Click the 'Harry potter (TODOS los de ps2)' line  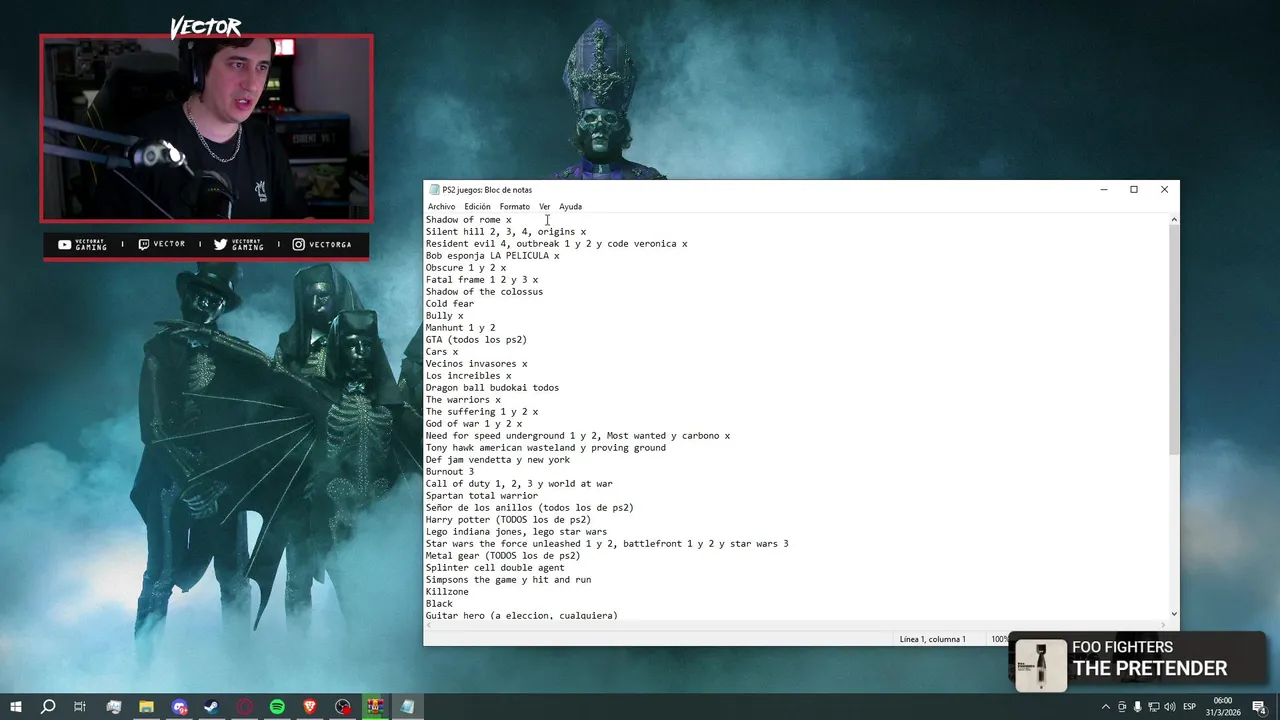point(508,520)
